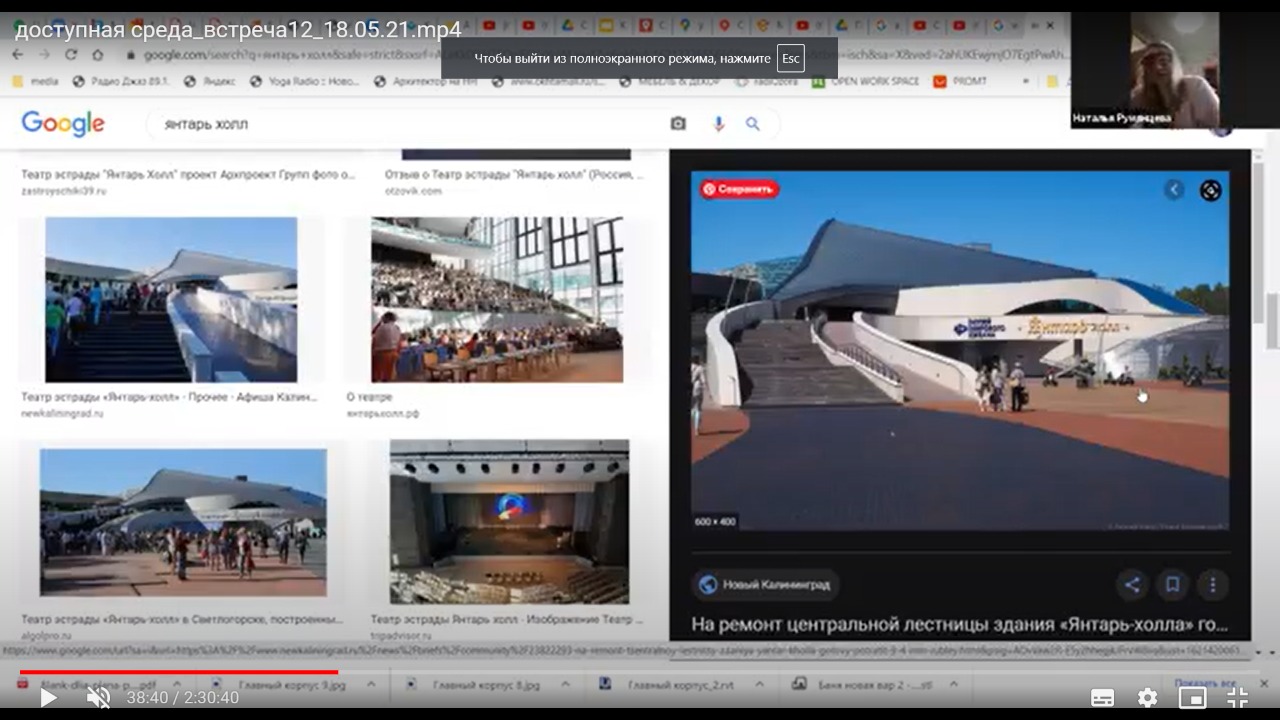
Task: Click the blue search magnifier icon
Action: (x=752, y=124)
